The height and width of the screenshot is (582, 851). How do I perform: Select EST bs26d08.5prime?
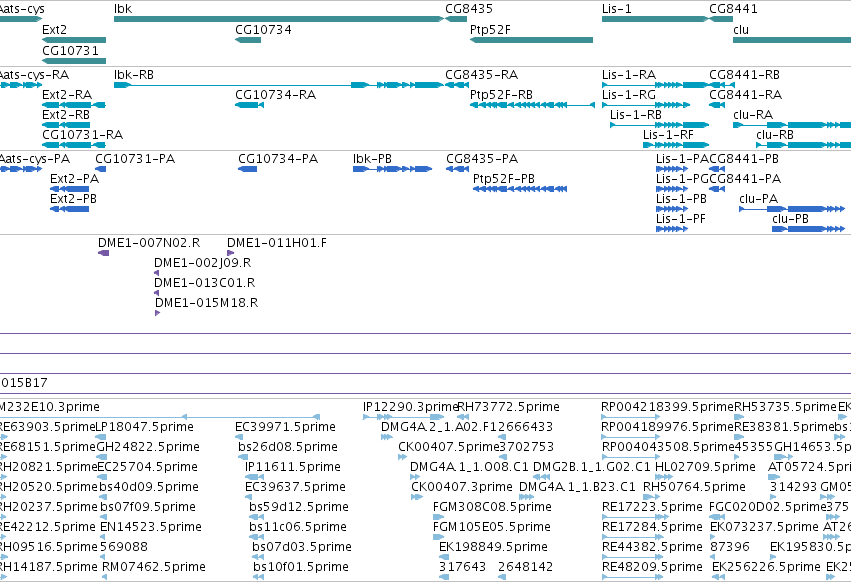(x=288, y=447)
